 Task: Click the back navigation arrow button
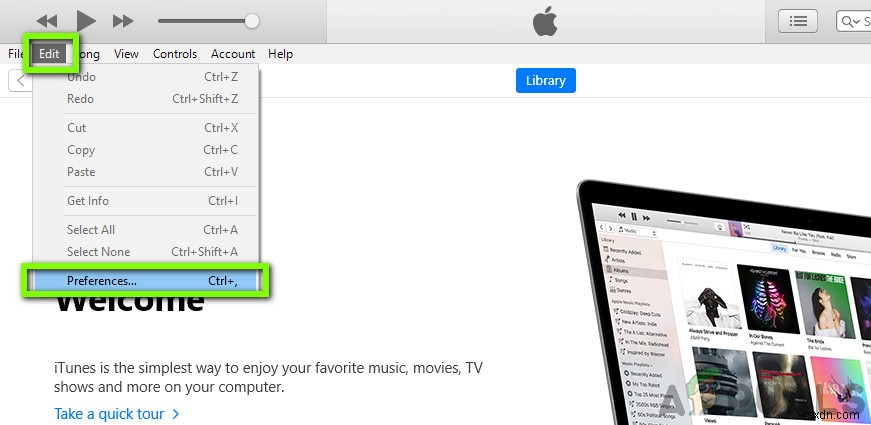point(21,81)
